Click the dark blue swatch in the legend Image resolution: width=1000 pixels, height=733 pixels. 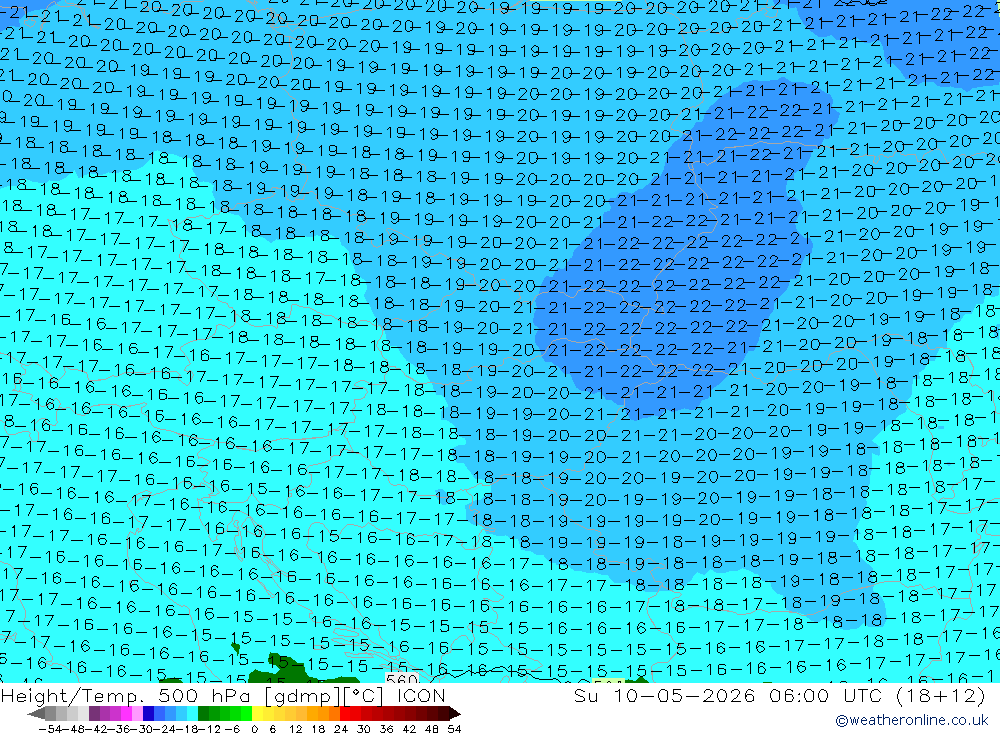coord(148,713)
